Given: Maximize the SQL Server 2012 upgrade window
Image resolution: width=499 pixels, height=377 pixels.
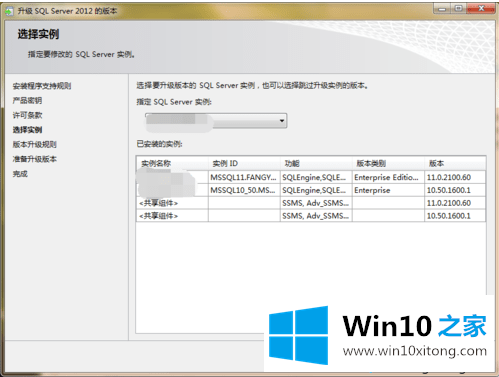Looking at the screenshot, I should 459,9.
